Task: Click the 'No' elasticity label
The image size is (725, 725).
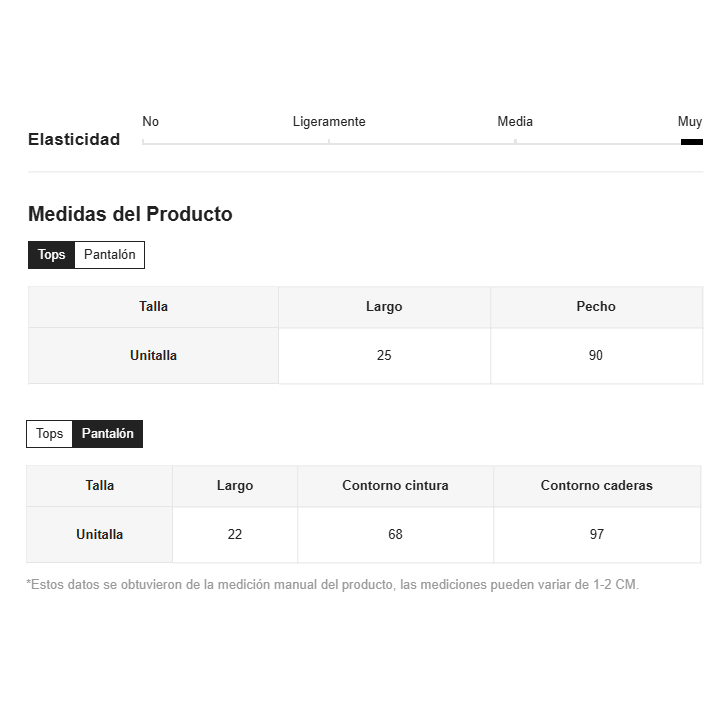Action: [150, 122]
